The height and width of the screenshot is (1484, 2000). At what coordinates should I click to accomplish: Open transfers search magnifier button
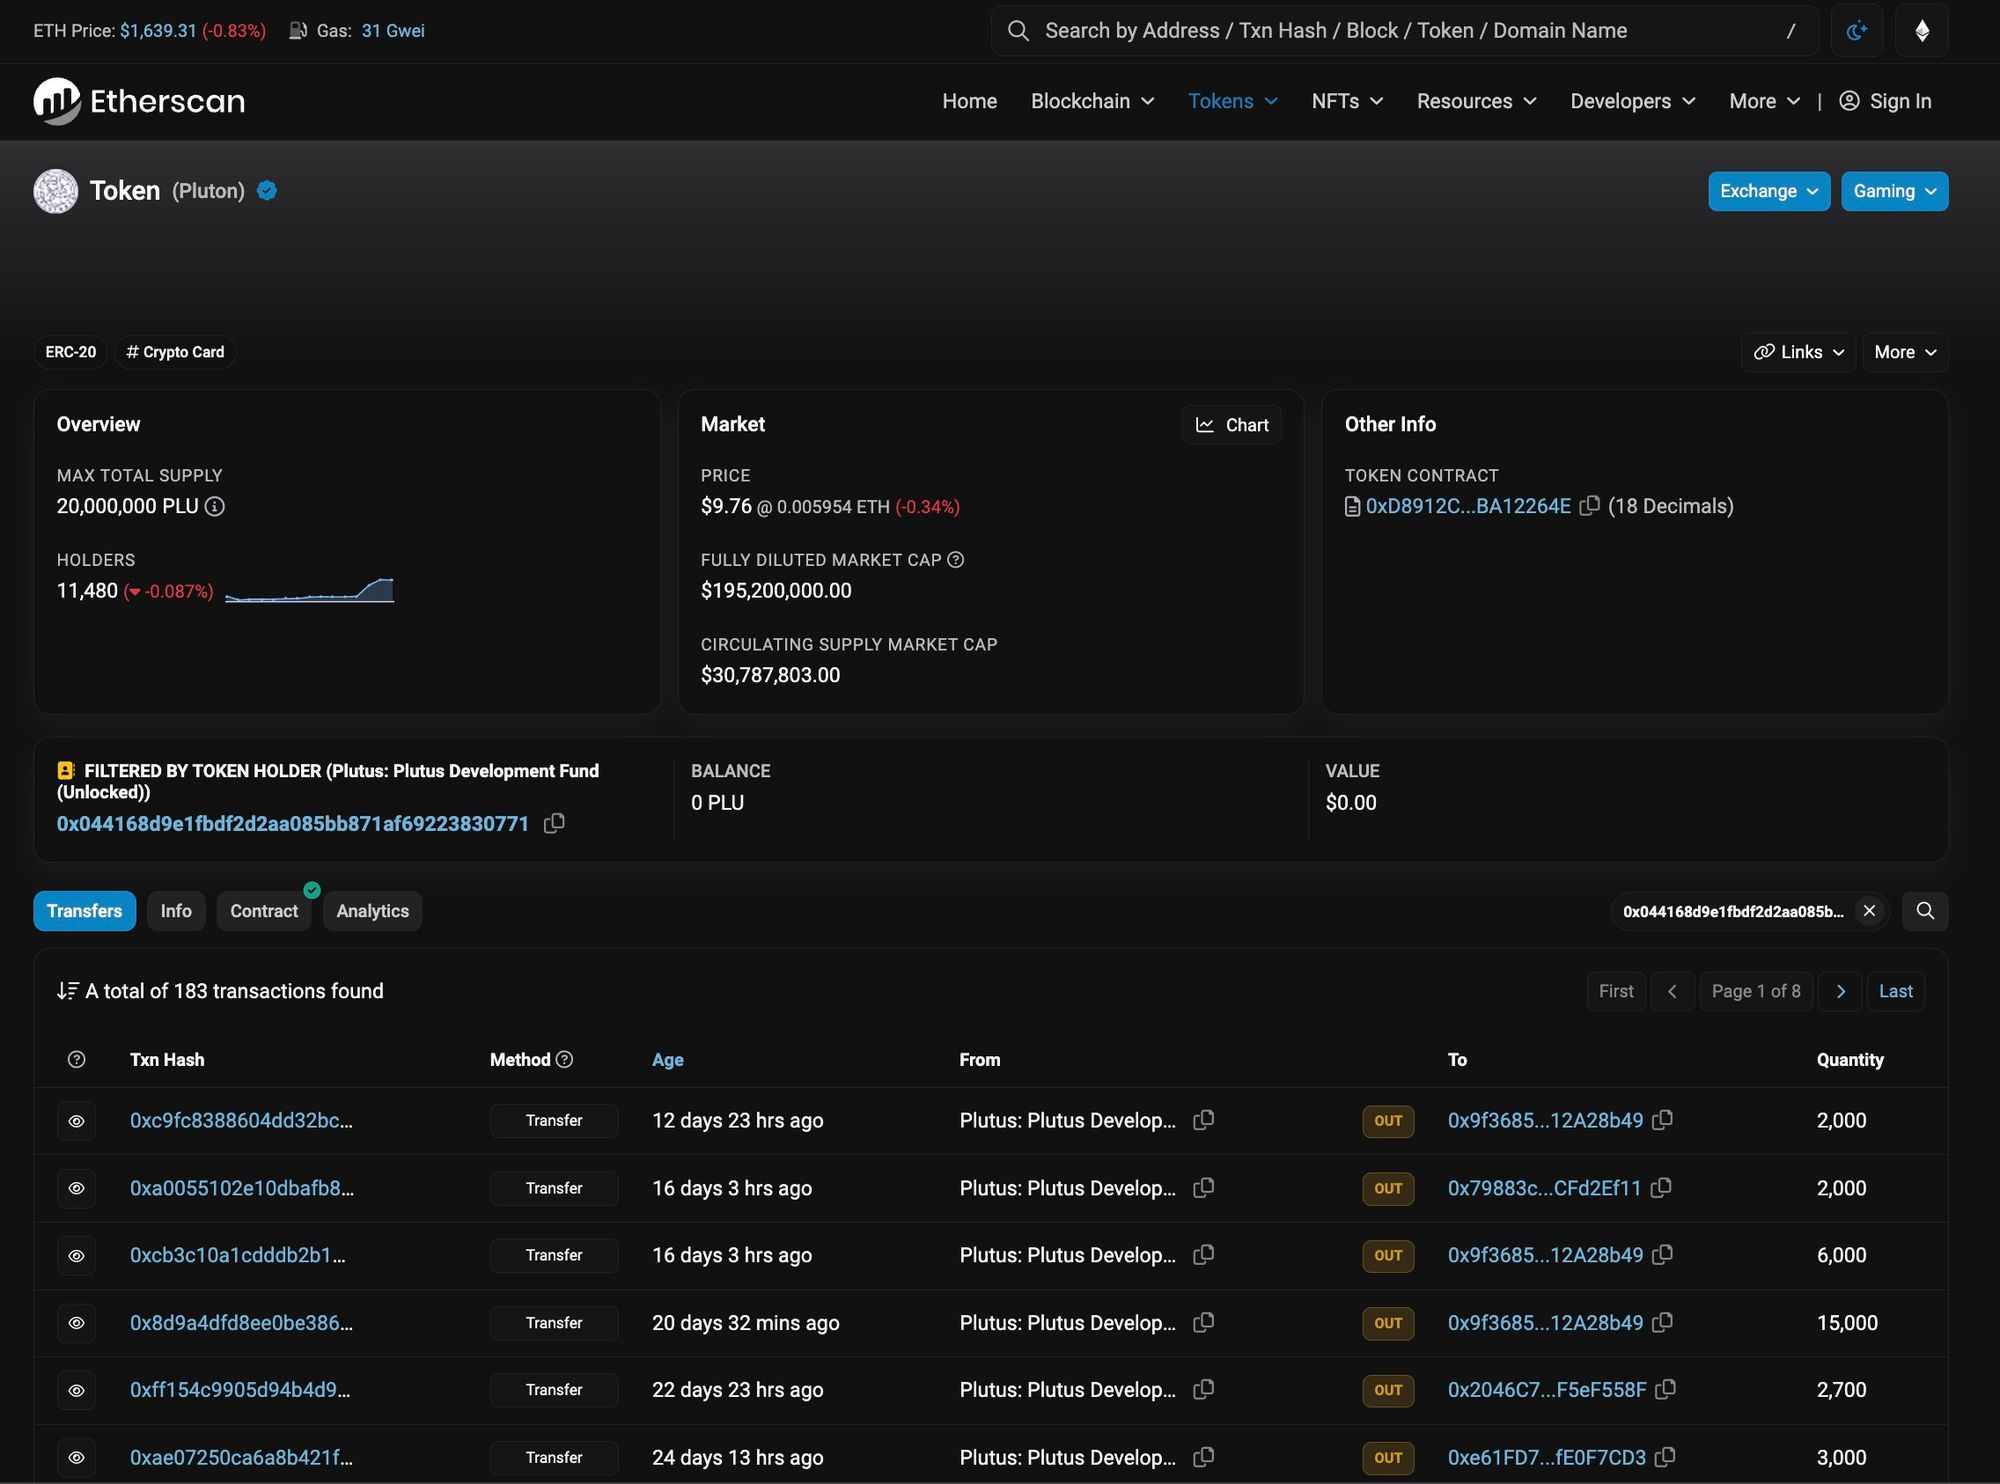pos(1925,911)
